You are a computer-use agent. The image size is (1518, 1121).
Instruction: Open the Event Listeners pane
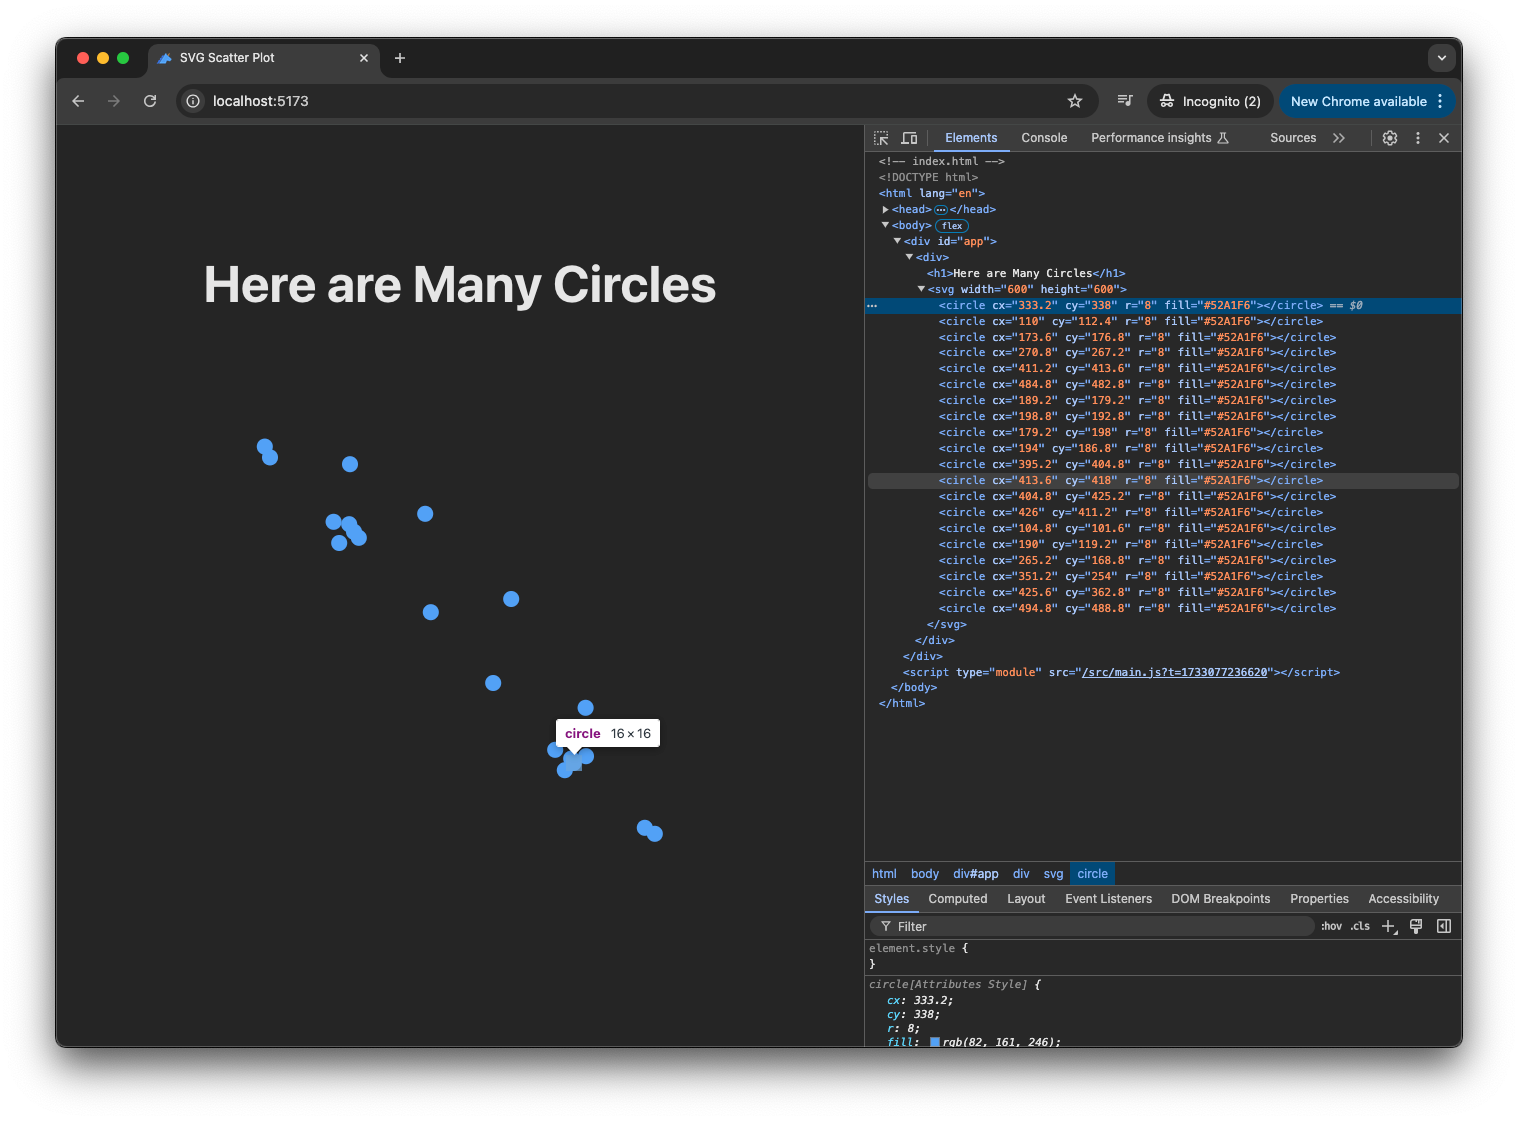pos(1108,899)
